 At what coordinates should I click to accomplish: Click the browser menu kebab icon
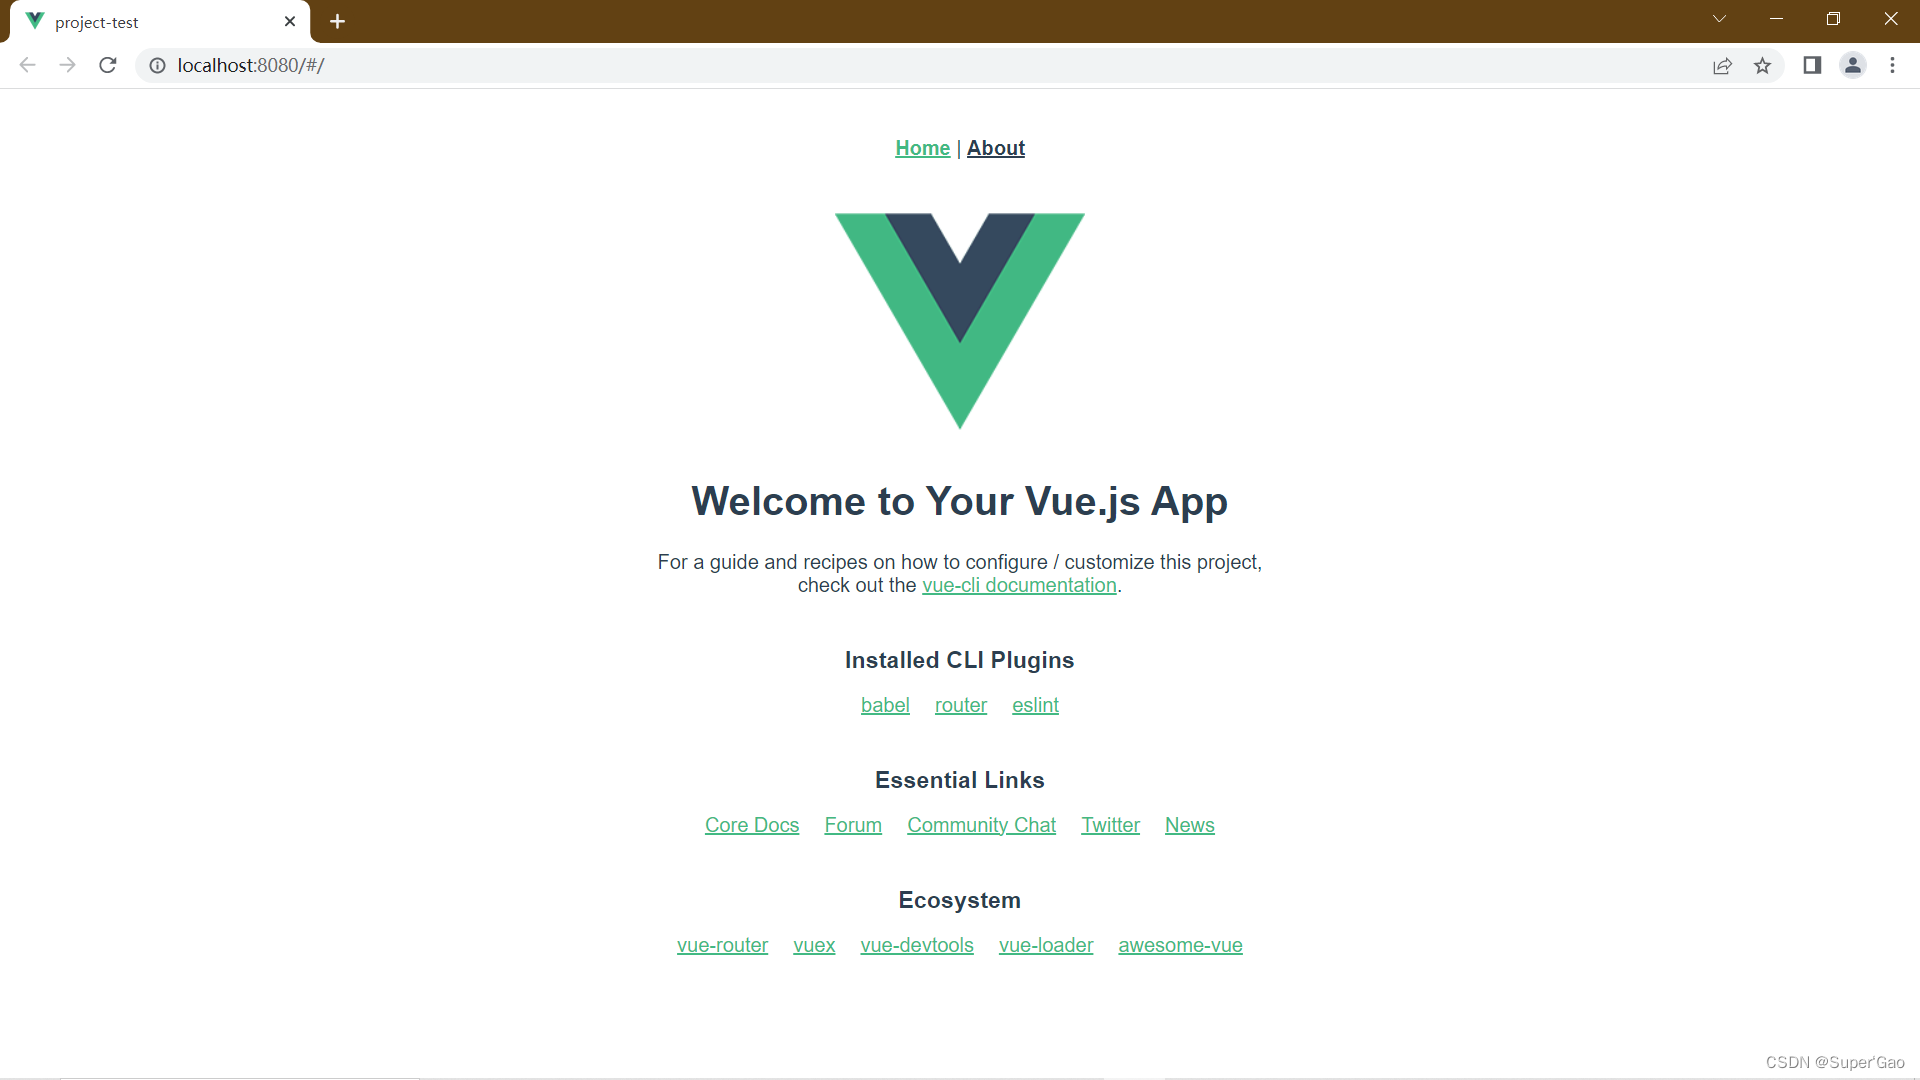pyautogui.click(x=1892, y=65)
